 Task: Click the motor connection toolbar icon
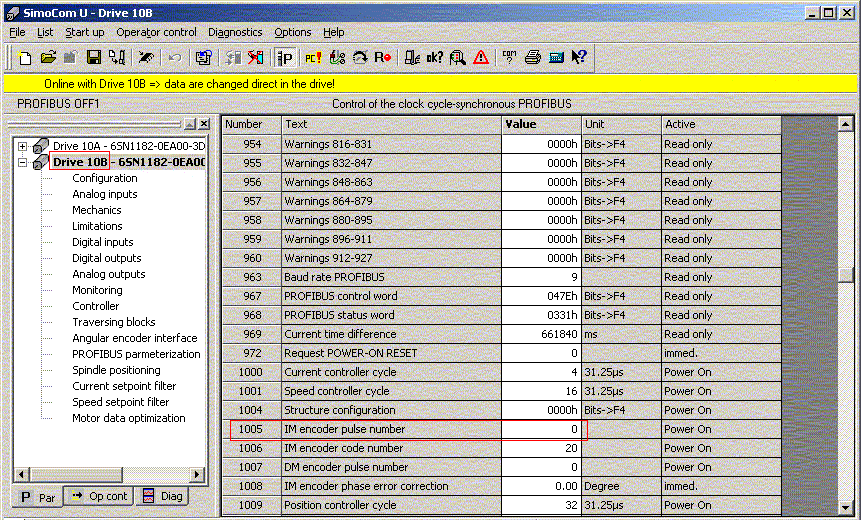click(337, 57)
